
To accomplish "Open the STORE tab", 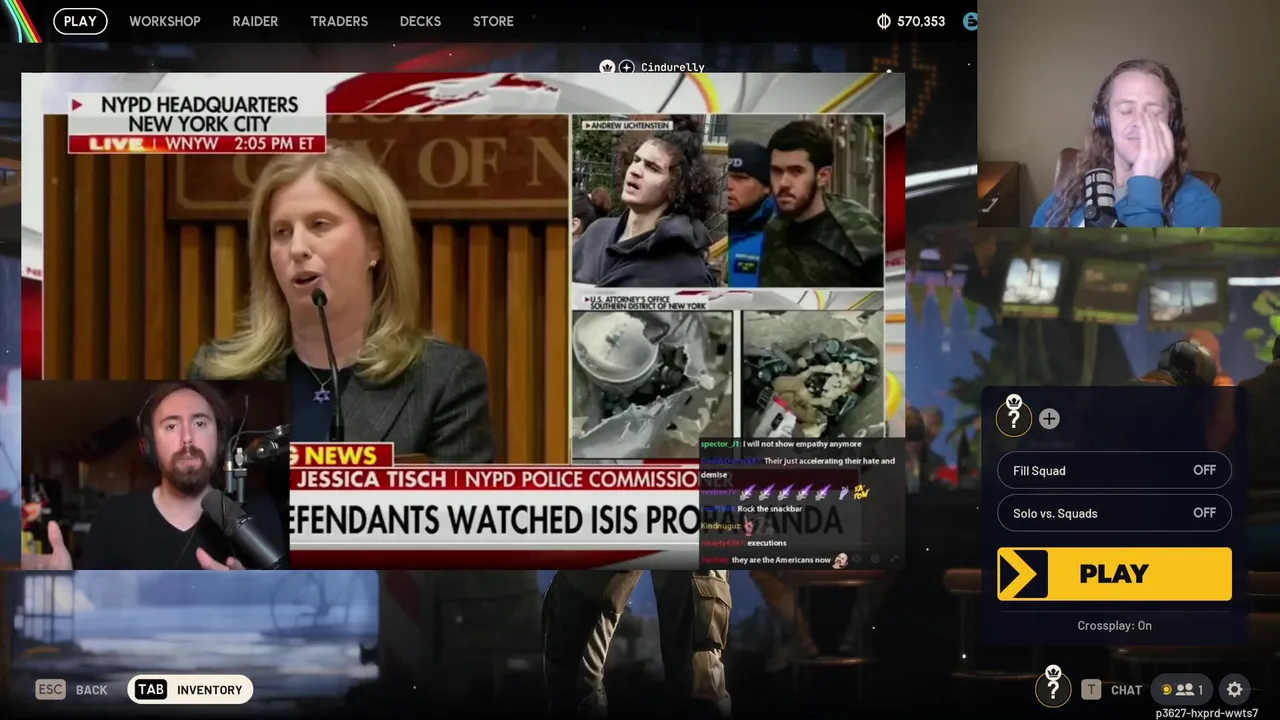I will 493,21.
